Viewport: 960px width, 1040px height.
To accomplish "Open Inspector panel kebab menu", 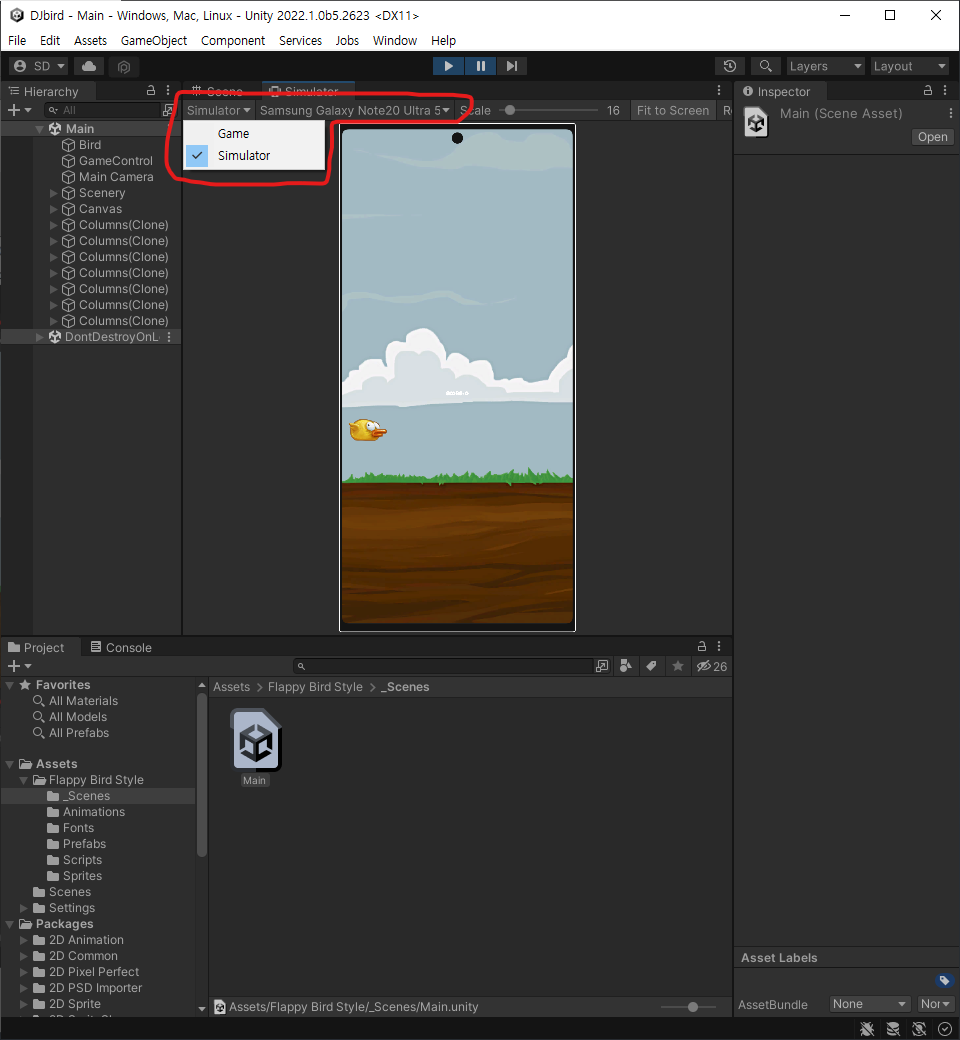I will [945, 91].
